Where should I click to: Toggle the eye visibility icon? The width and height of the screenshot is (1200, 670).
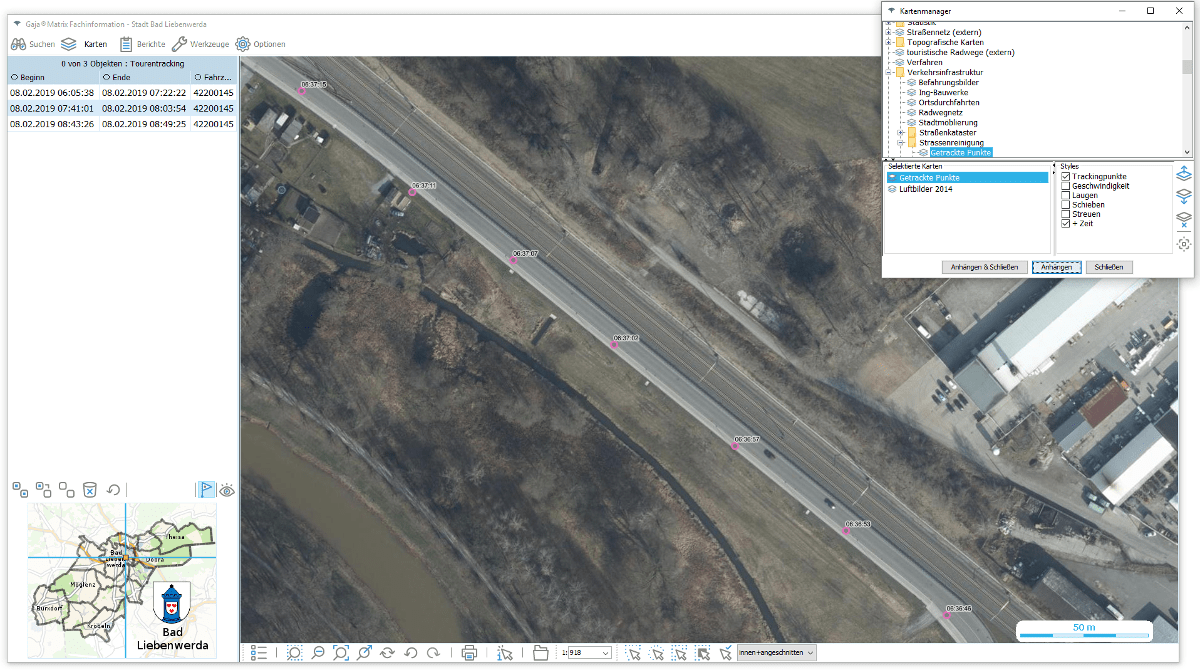coord(227,490)
